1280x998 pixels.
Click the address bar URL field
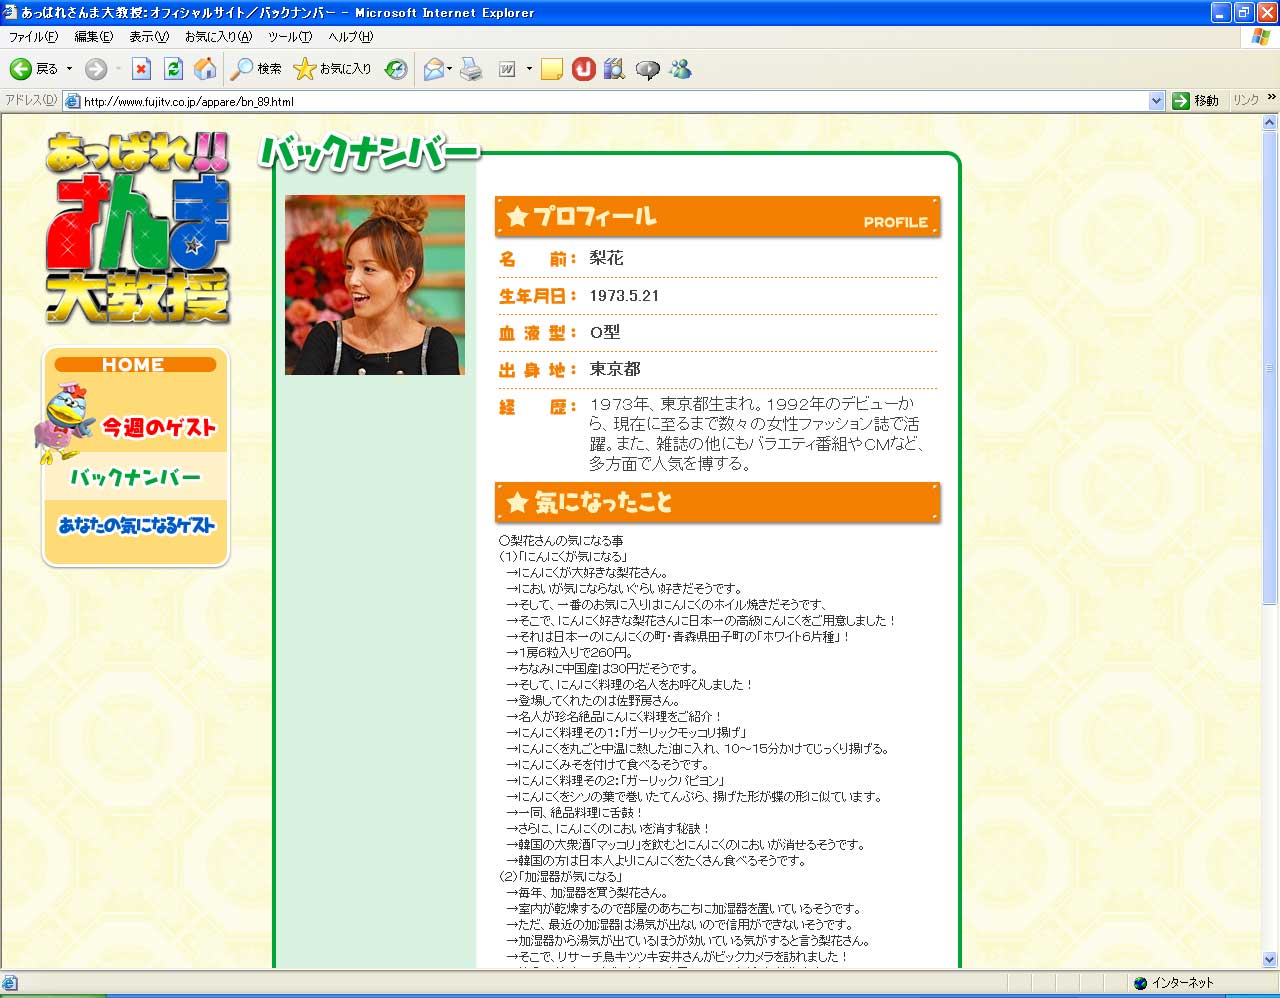click(614, 101)
